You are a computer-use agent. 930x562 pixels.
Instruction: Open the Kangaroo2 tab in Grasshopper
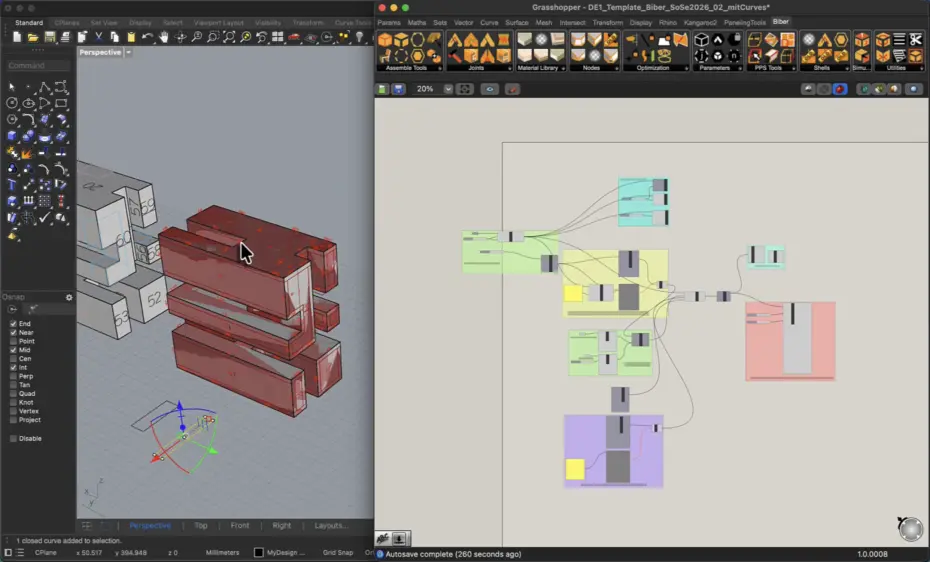(x=700, y=23)
